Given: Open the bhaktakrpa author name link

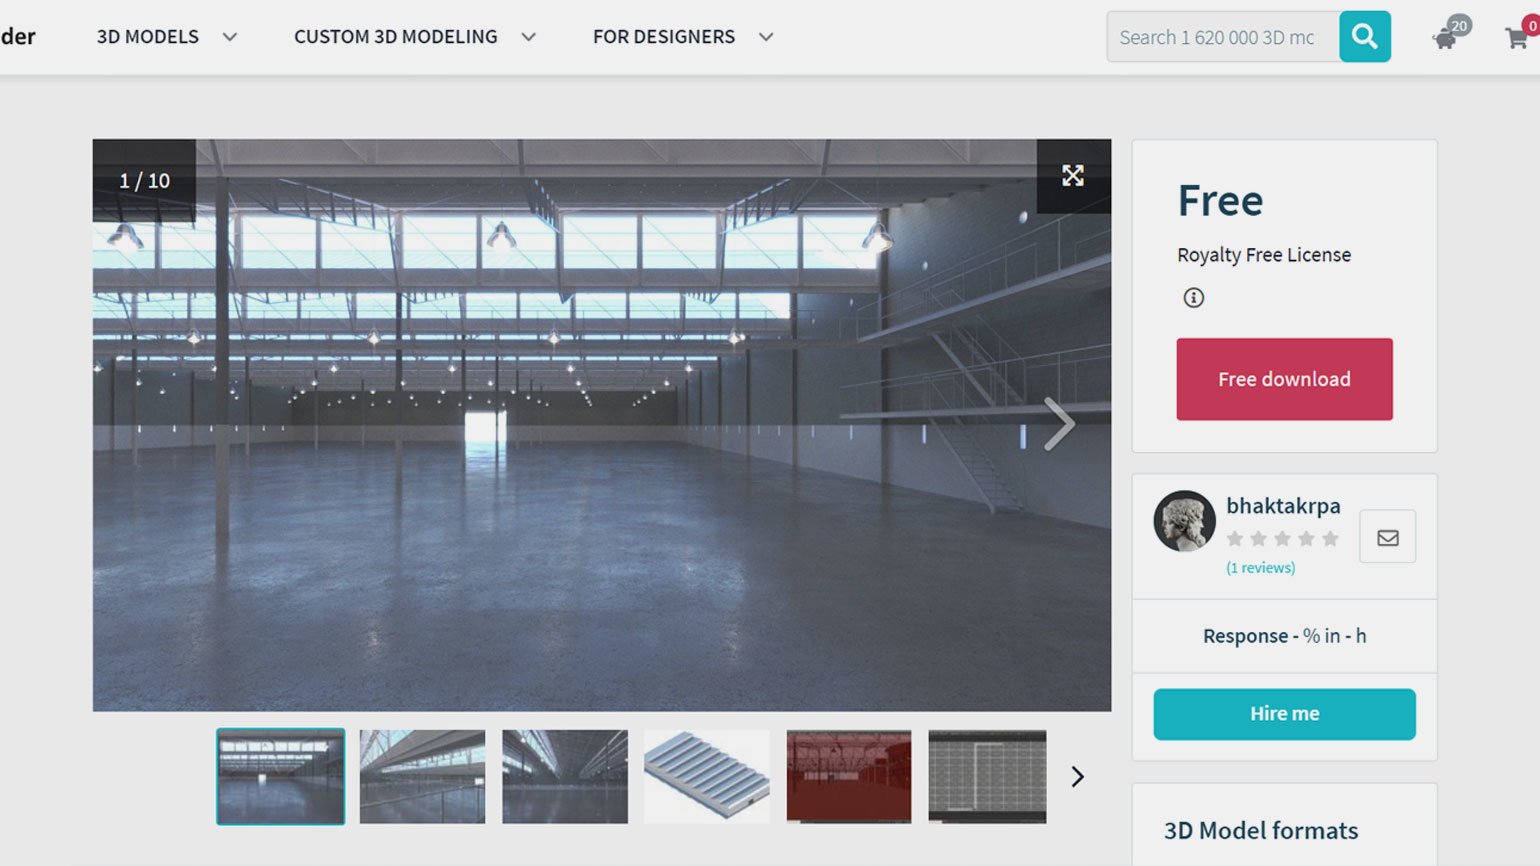Looking at the screenshot, I should pos(1283,506).
